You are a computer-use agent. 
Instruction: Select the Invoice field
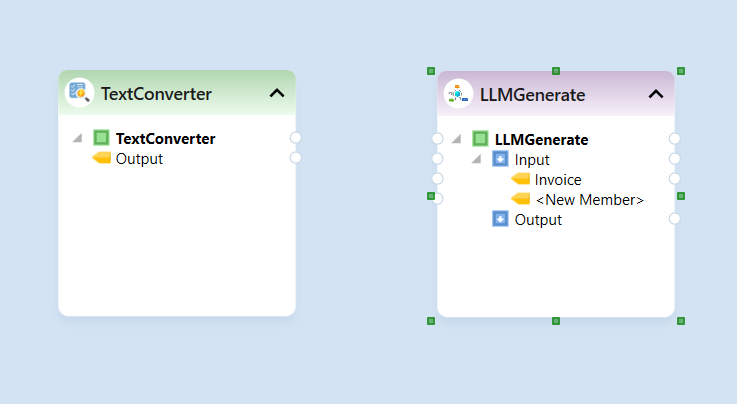point(558,179)
